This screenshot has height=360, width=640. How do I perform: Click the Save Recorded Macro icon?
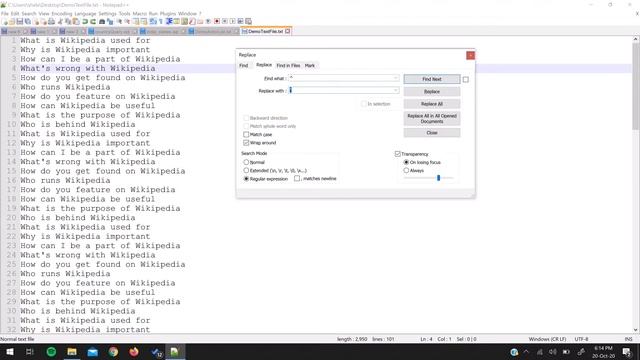tap(248, 21)
